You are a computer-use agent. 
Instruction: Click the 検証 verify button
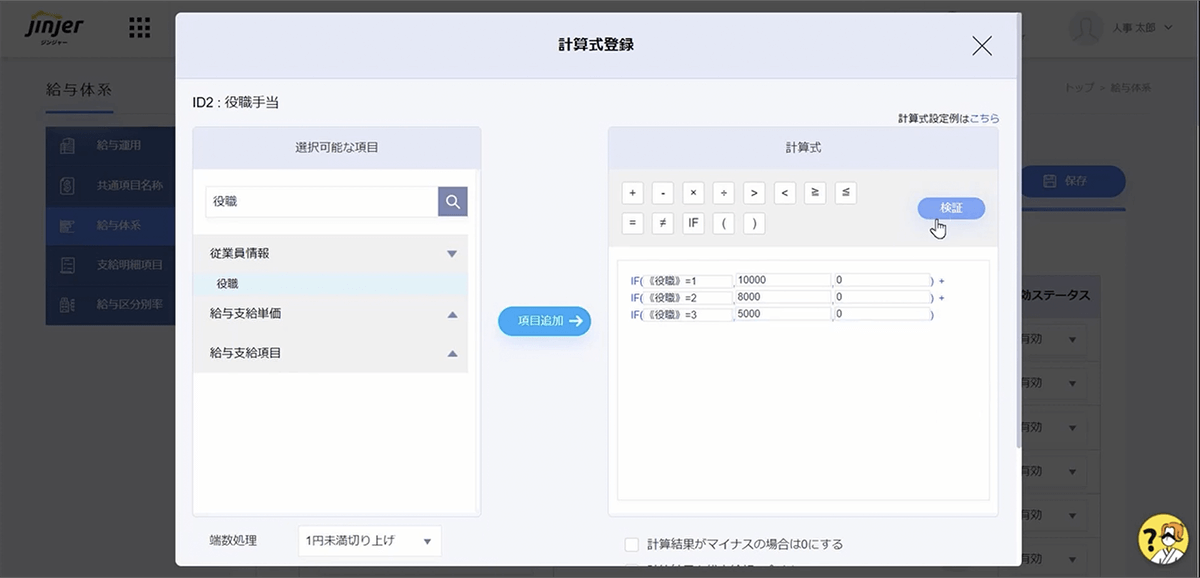(951, 208)
